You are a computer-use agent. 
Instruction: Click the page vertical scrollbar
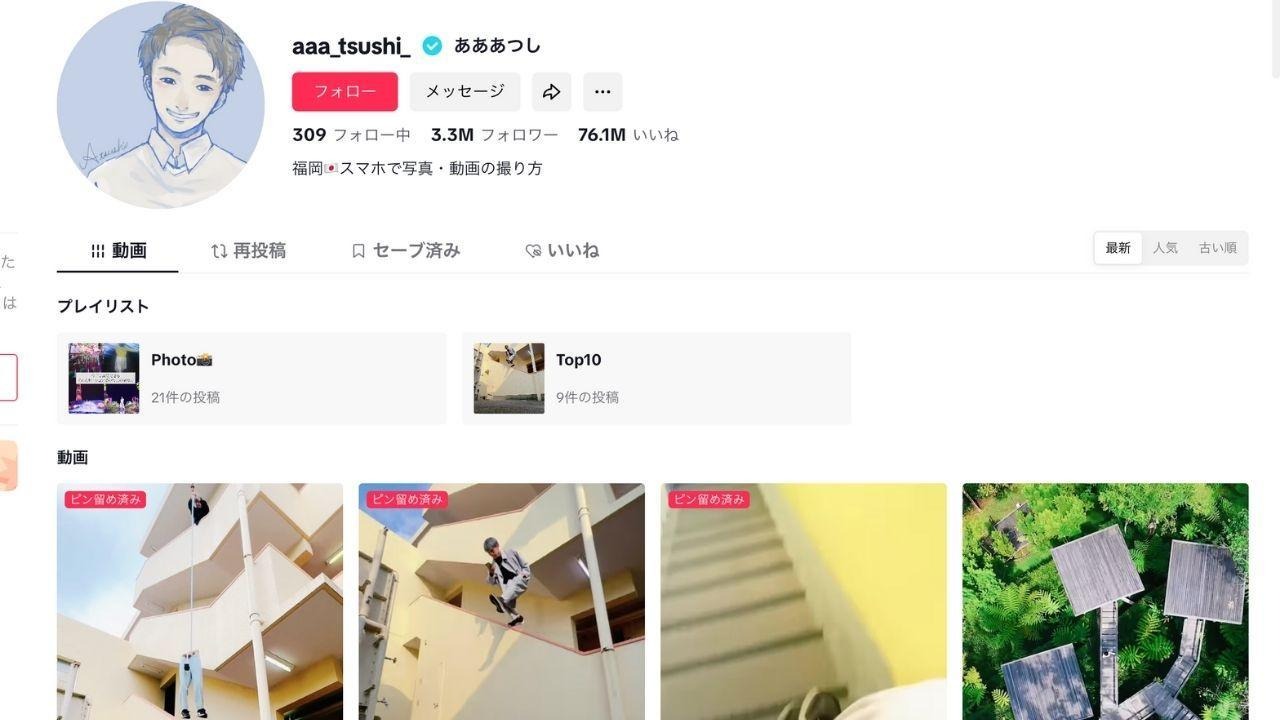[1274, 40]
